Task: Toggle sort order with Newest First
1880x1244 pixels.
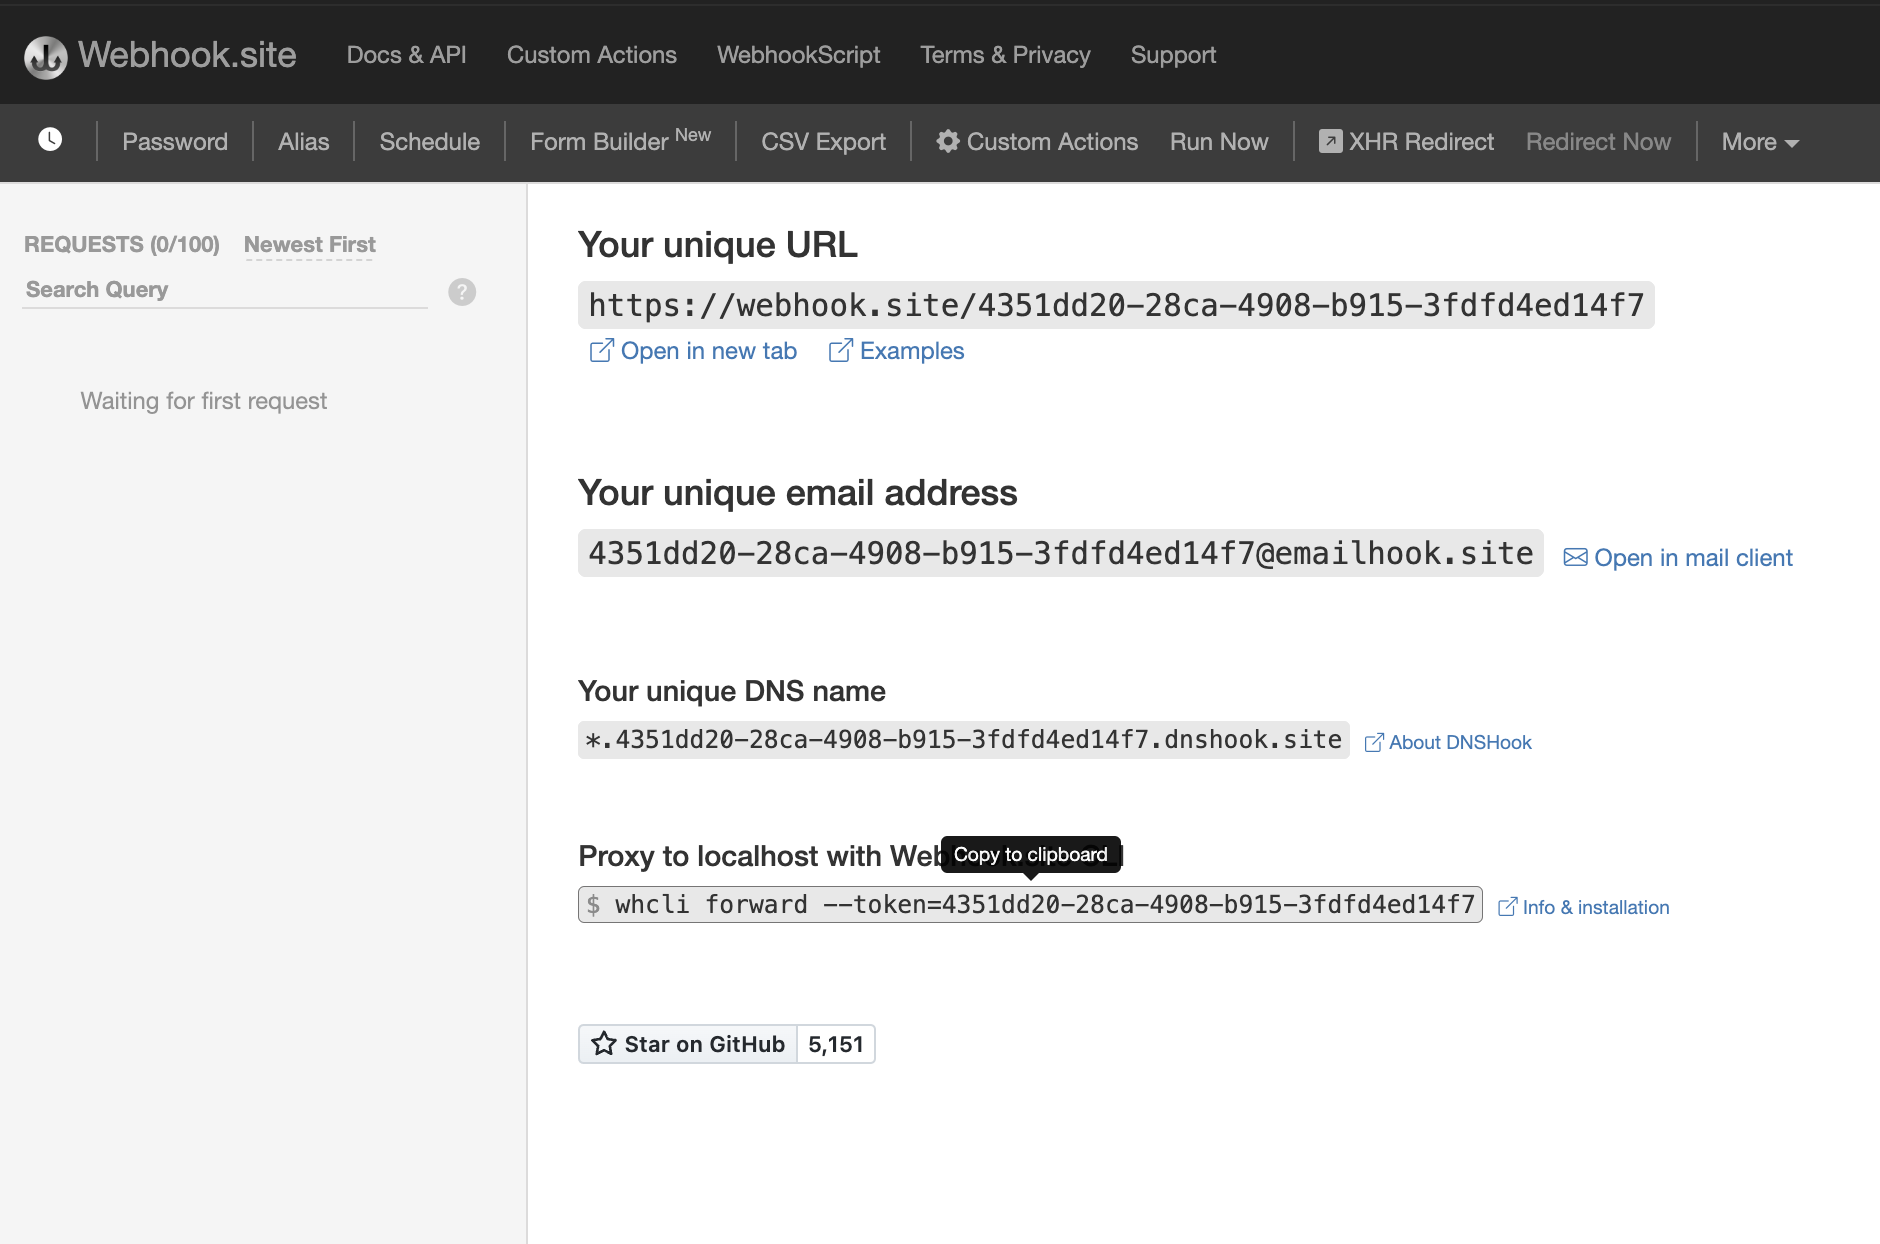Action: tap(309, 244)
